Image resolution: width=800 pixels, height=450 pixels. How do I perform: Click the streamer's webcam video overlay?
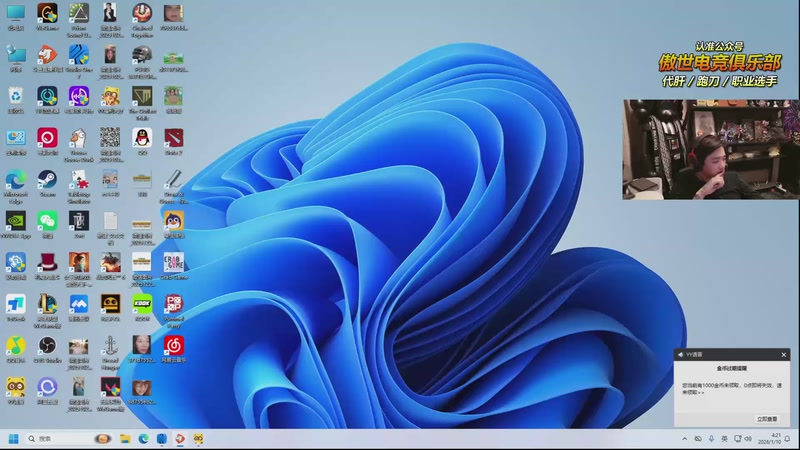click(x=711, y=149)
